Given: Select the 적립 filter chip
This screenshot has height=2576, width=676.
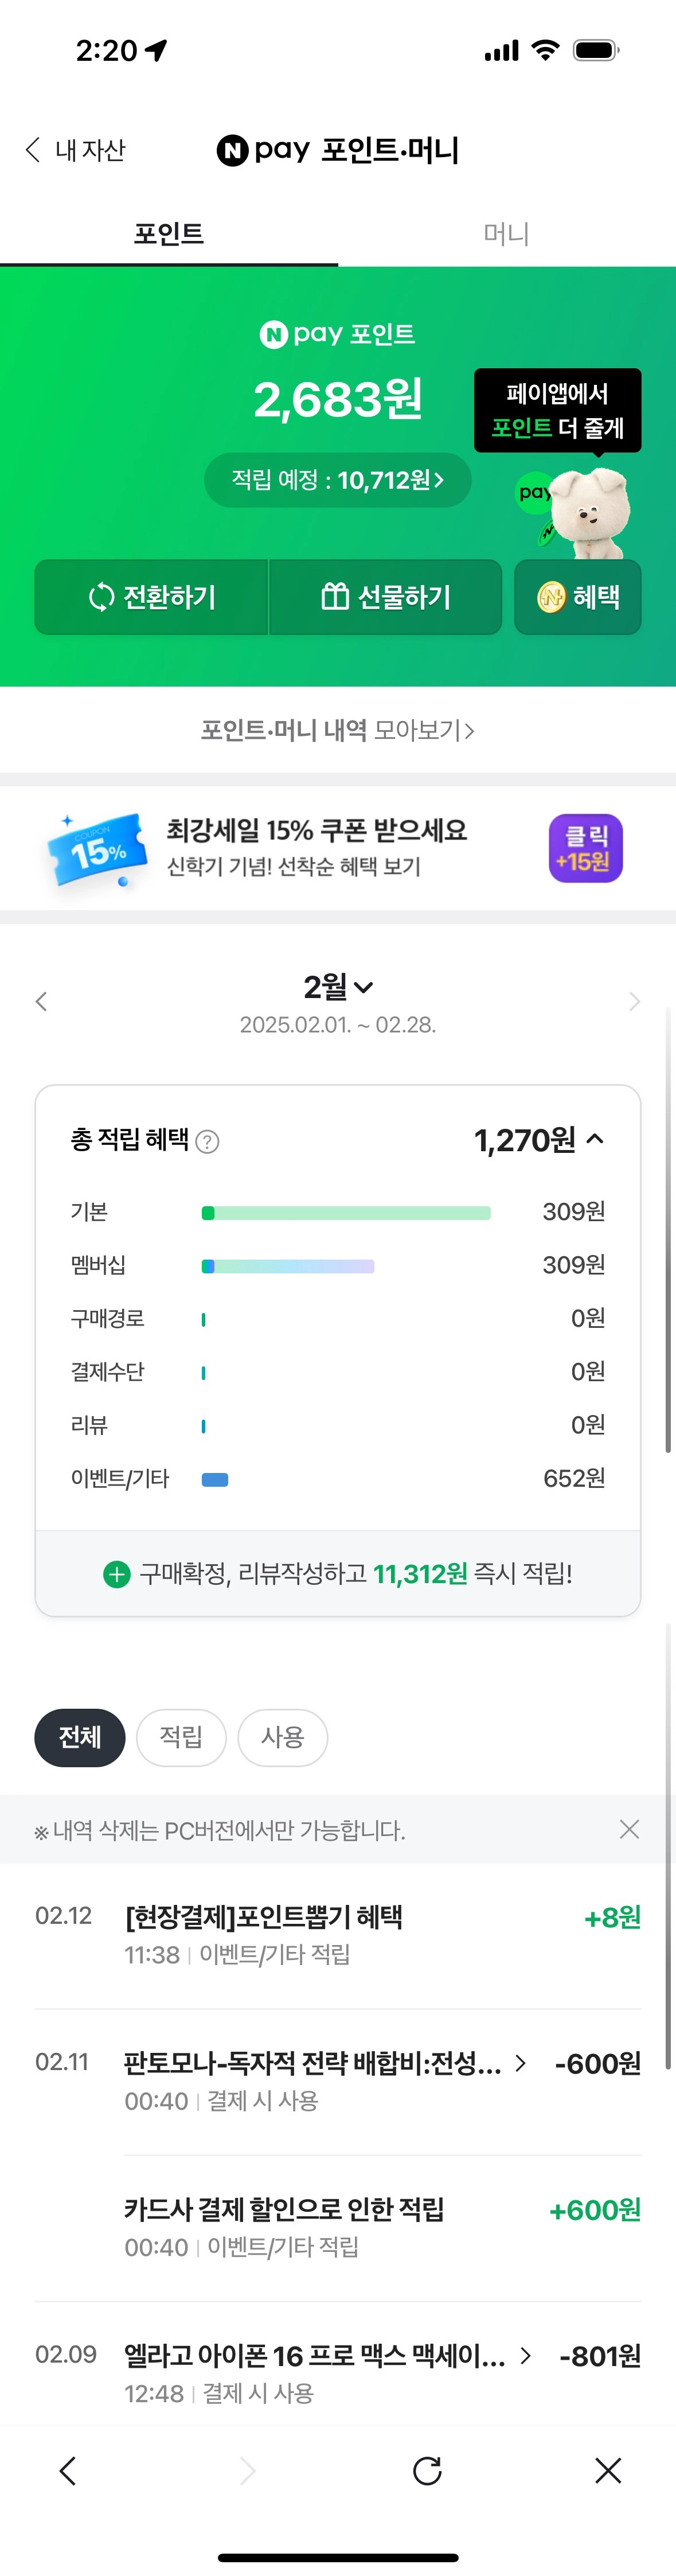Looking at the screenshot, I should [x=181, y=1737].
